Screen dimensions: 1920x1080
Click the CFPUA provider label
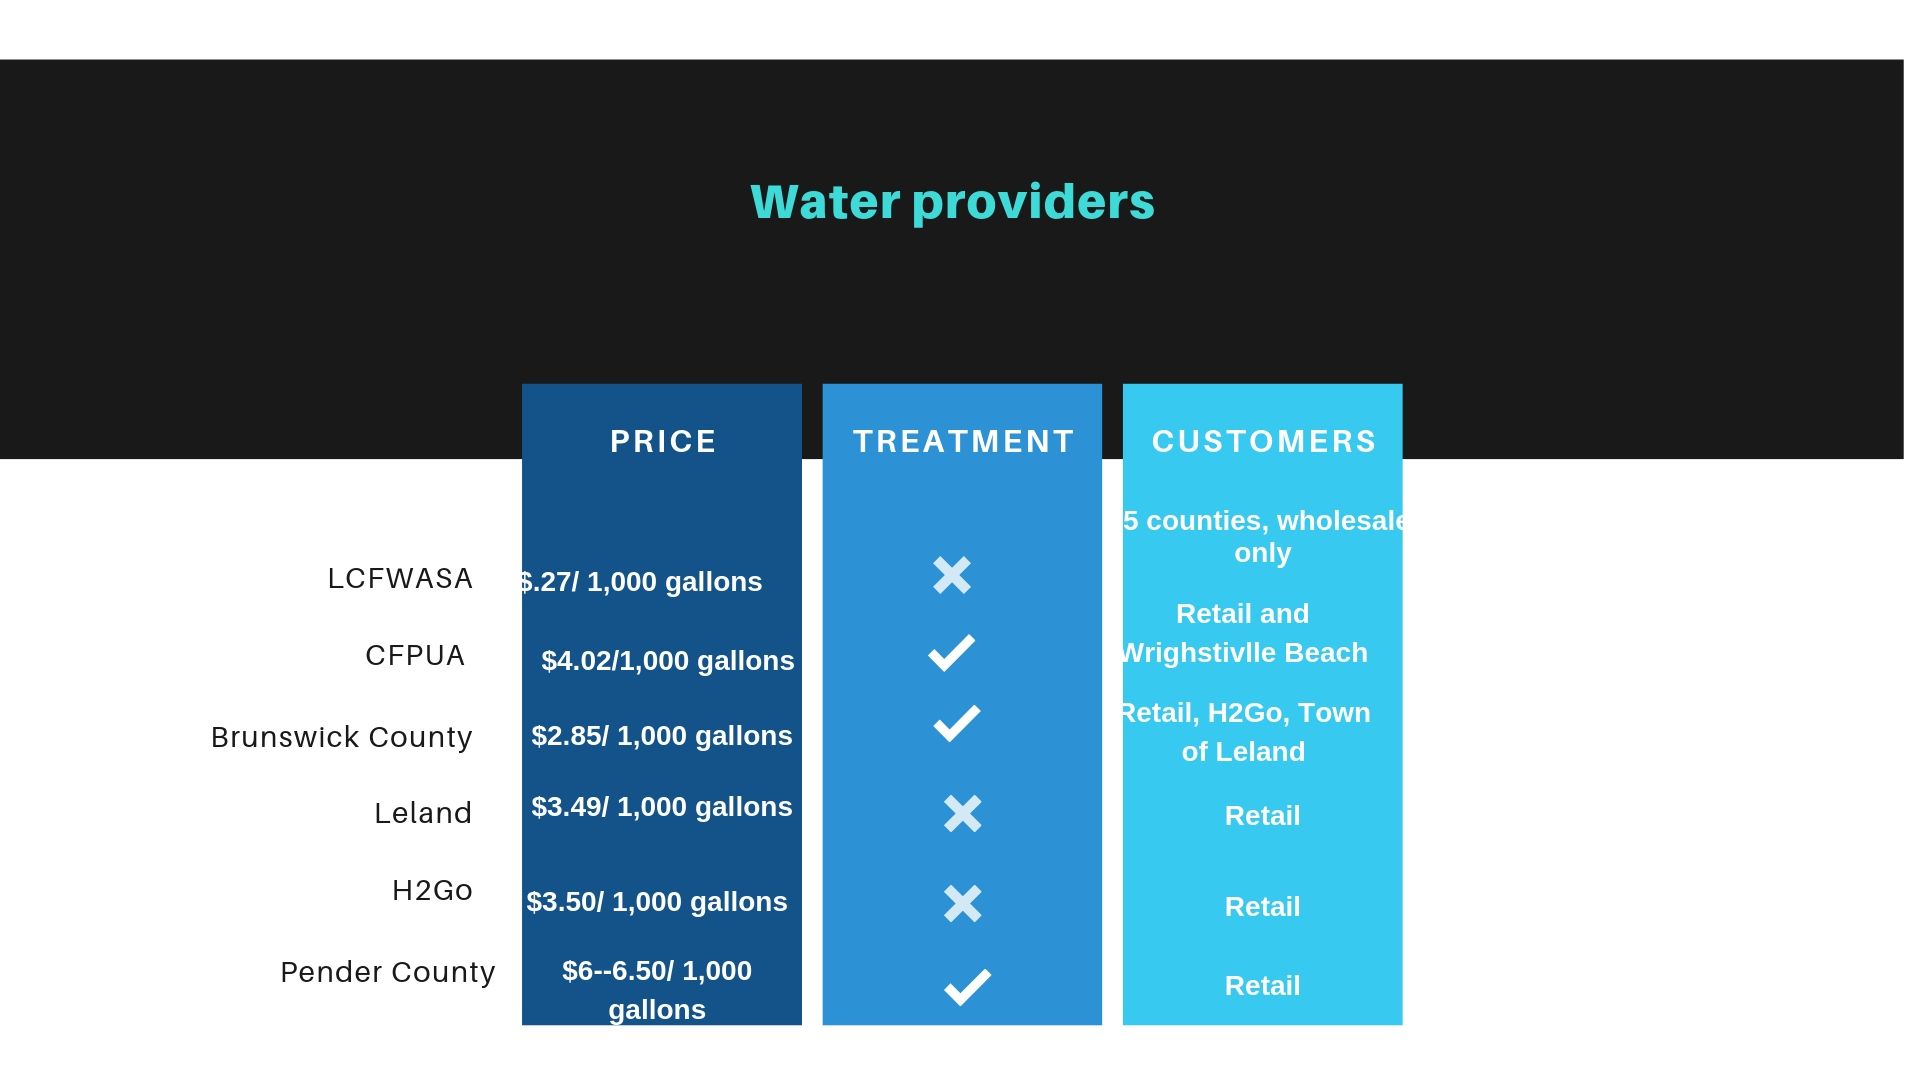click(415, 656)
